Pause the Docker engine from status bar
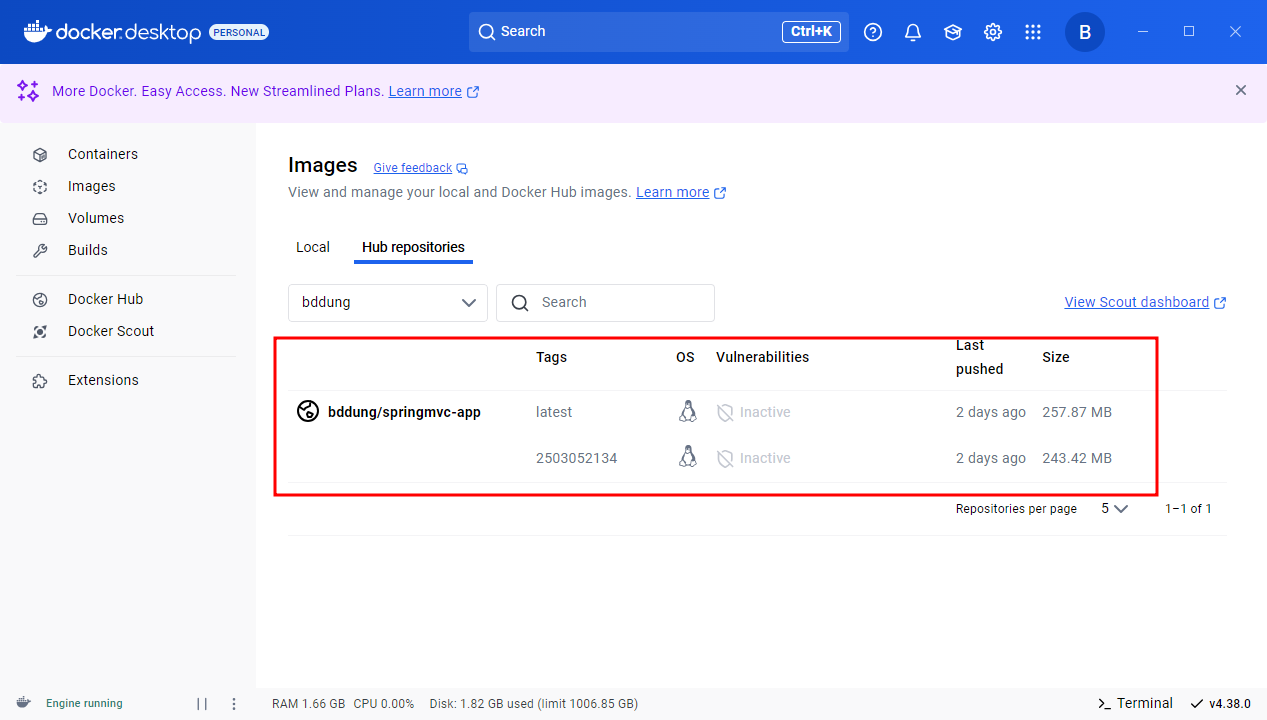Viewport: 1267px width, 720px height. pyautogui.click(x=202, y=704)
